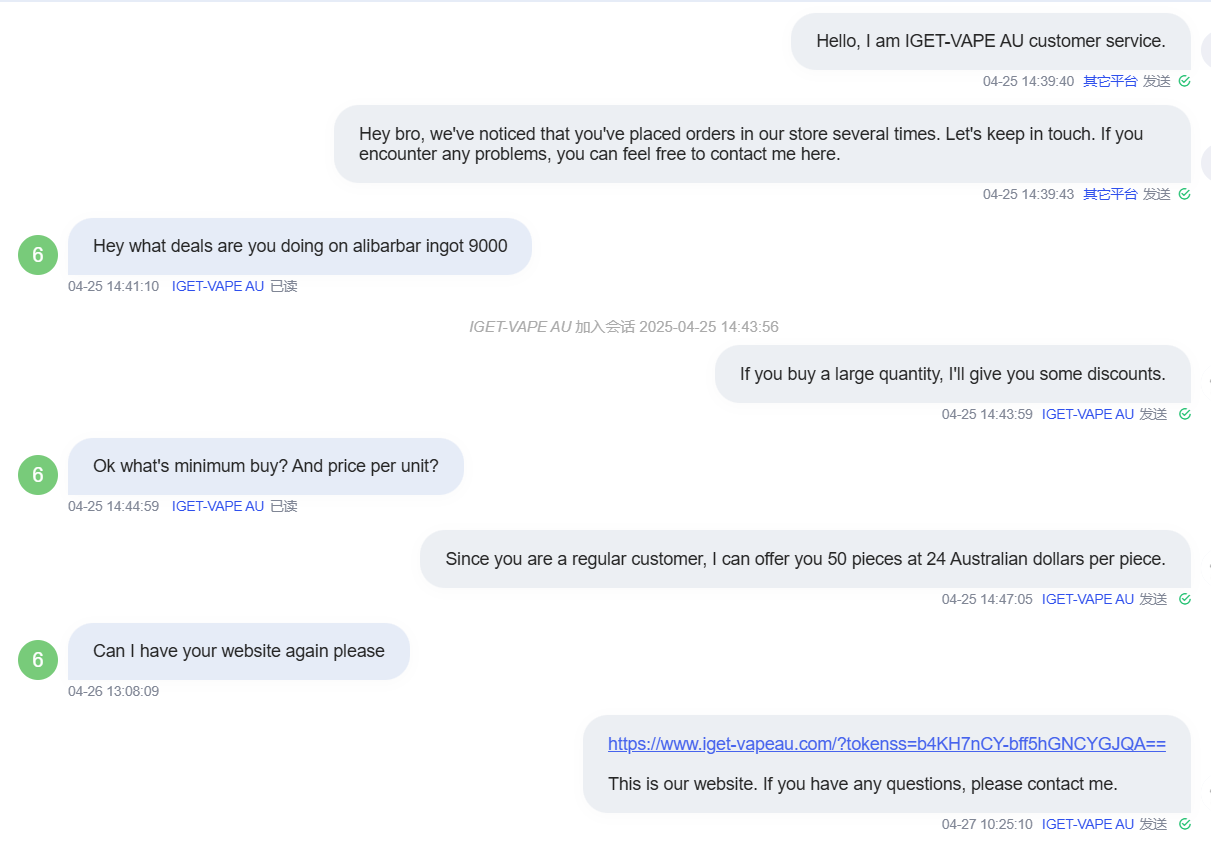Click the IGET-VAPE AU joined conversation notice
The height and width of the screenshot is (845, 1211).
click(x=624, y=327)
